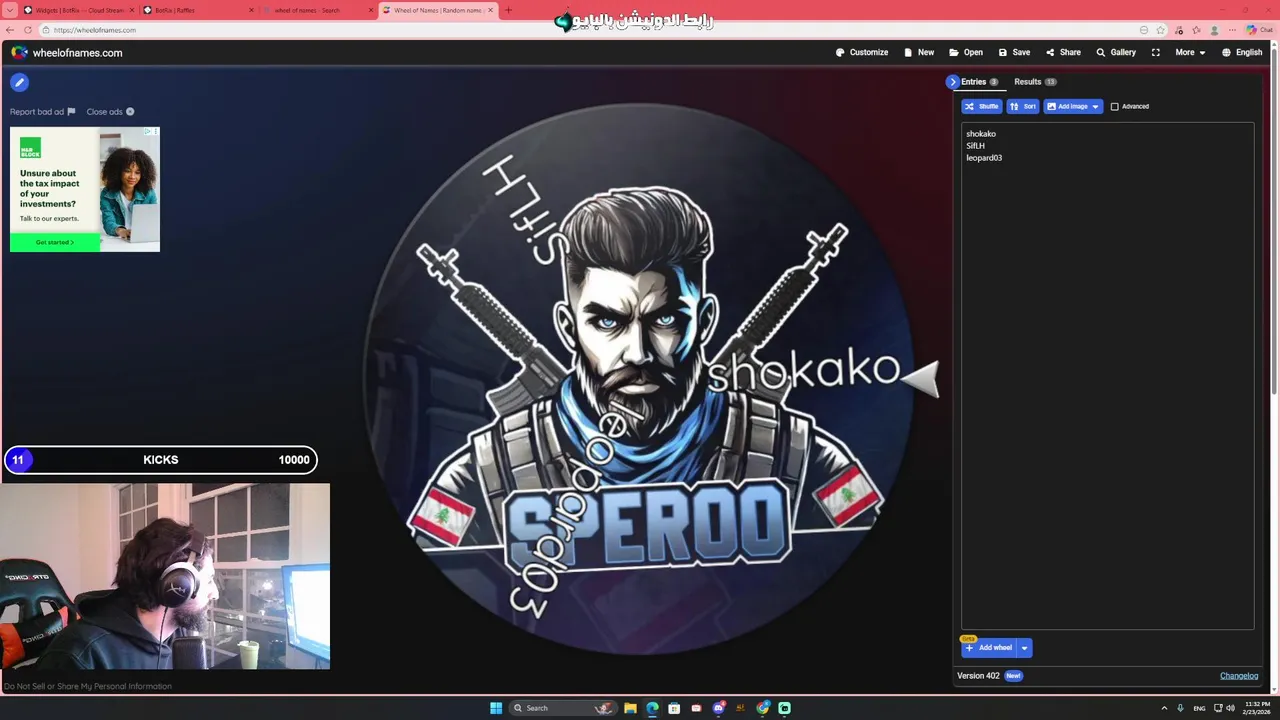Sort the entries alphabetically

coord(1023,106)
